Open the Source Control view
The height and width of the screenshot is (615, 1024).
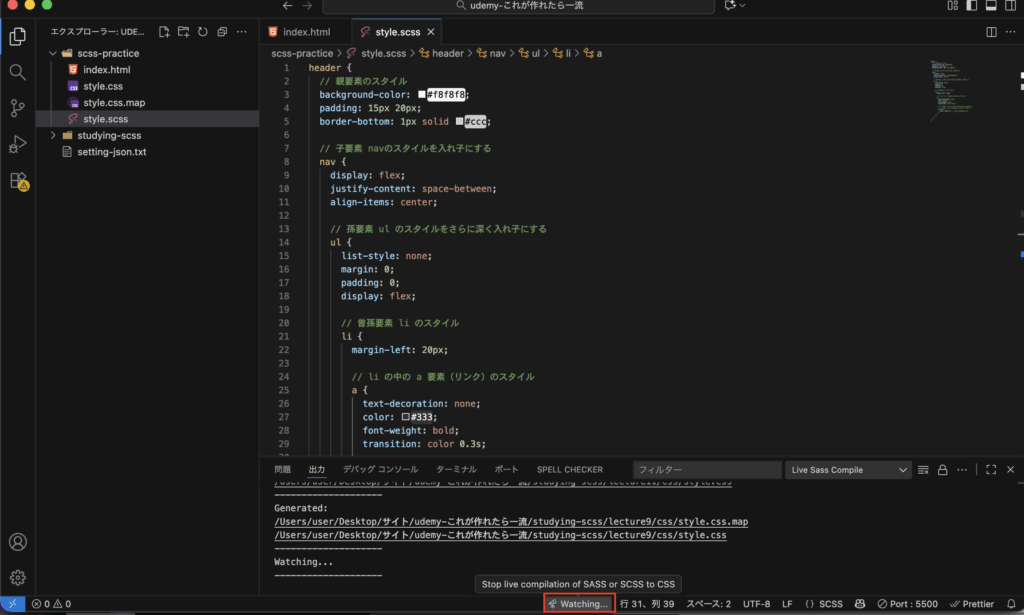[17, 108]
